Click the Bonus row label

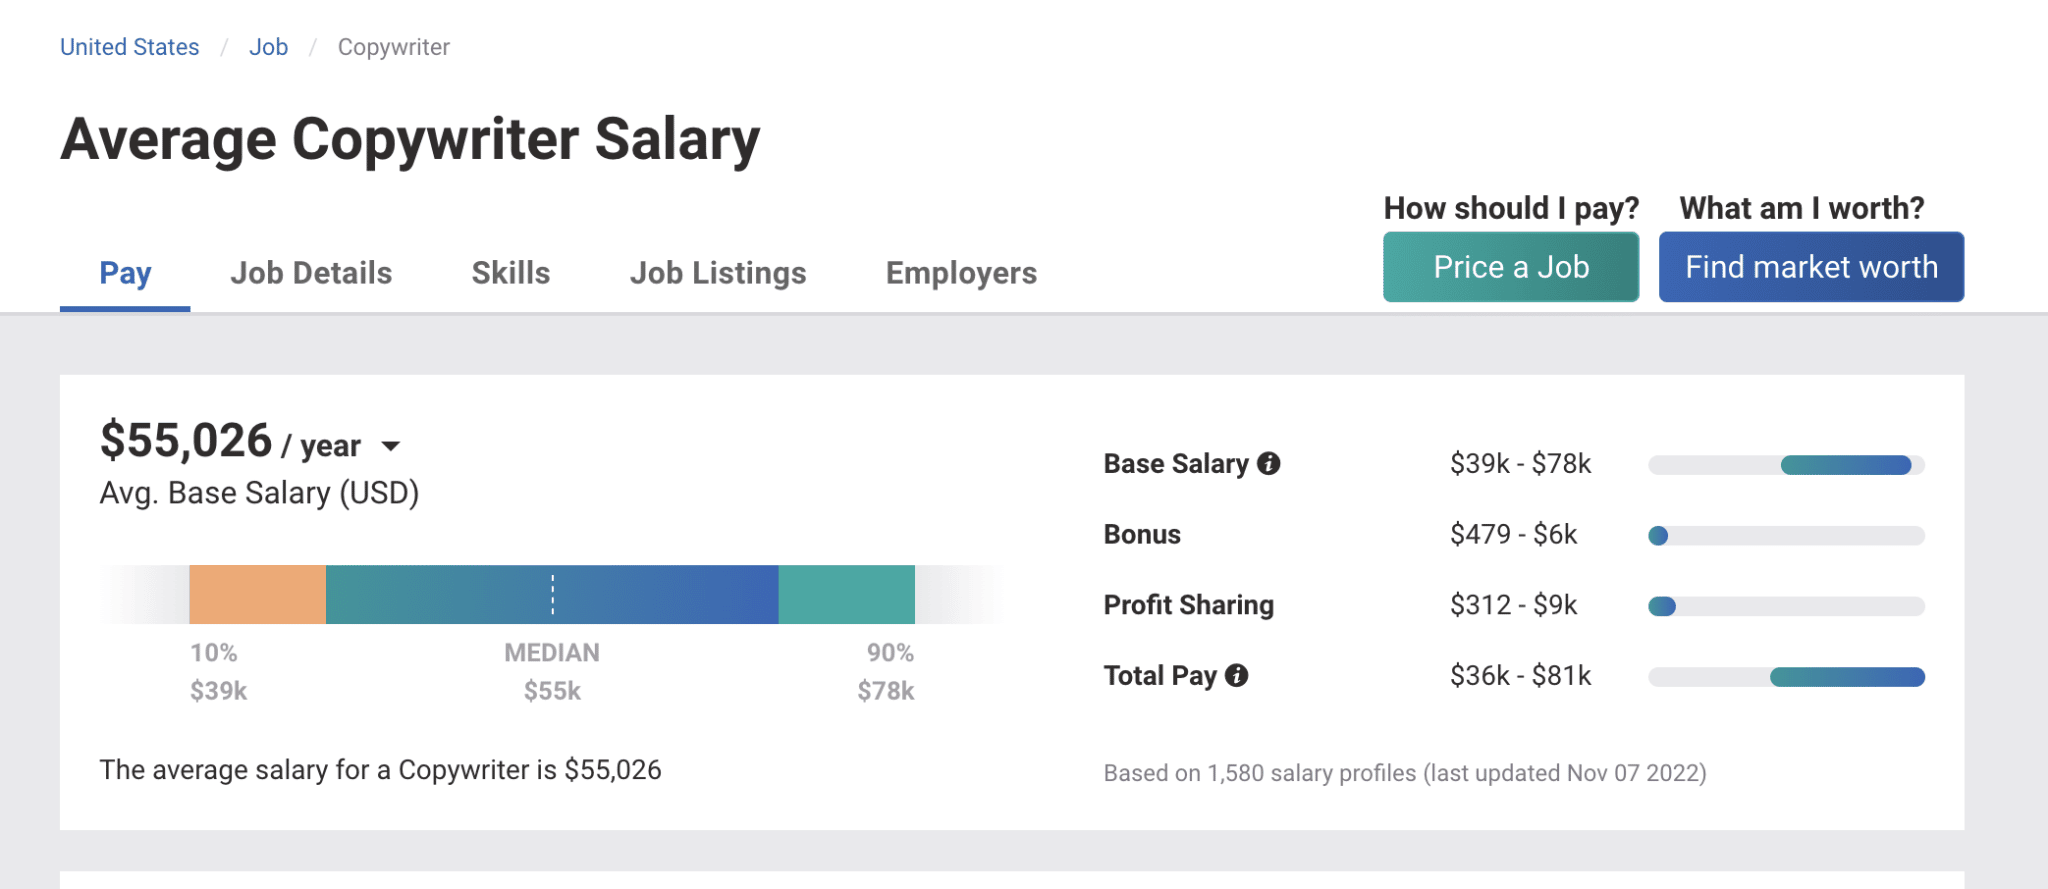[x=1142, y=534]
